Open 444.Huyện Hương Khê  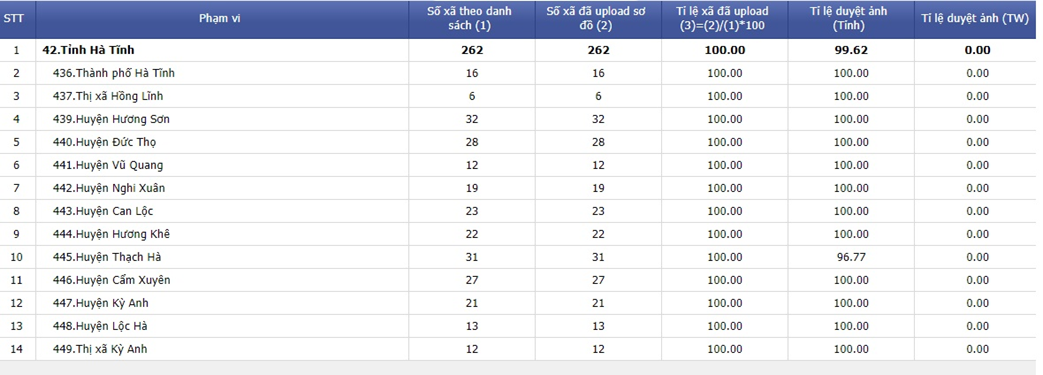[111, 234]
